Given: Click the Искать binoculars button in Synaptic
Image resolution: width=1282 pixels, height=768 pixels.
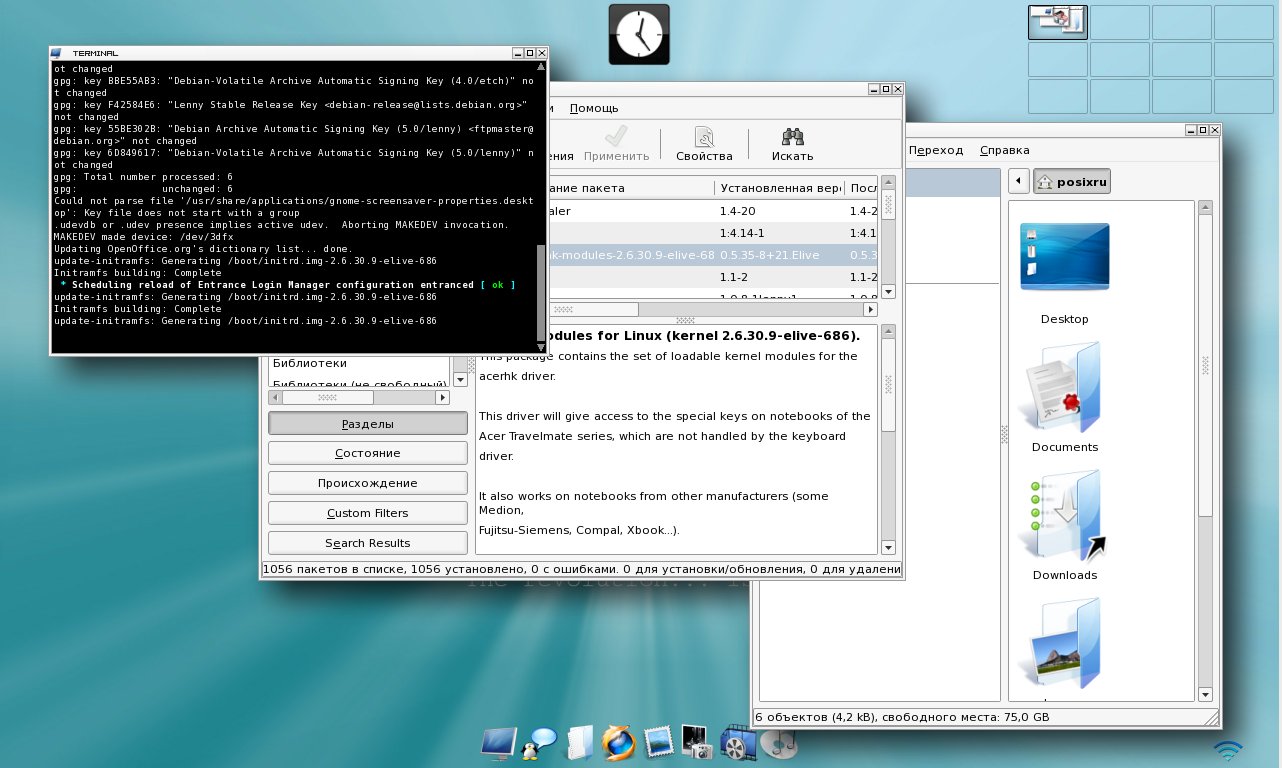Looking at the screenshot, I should tap(793, 144).
